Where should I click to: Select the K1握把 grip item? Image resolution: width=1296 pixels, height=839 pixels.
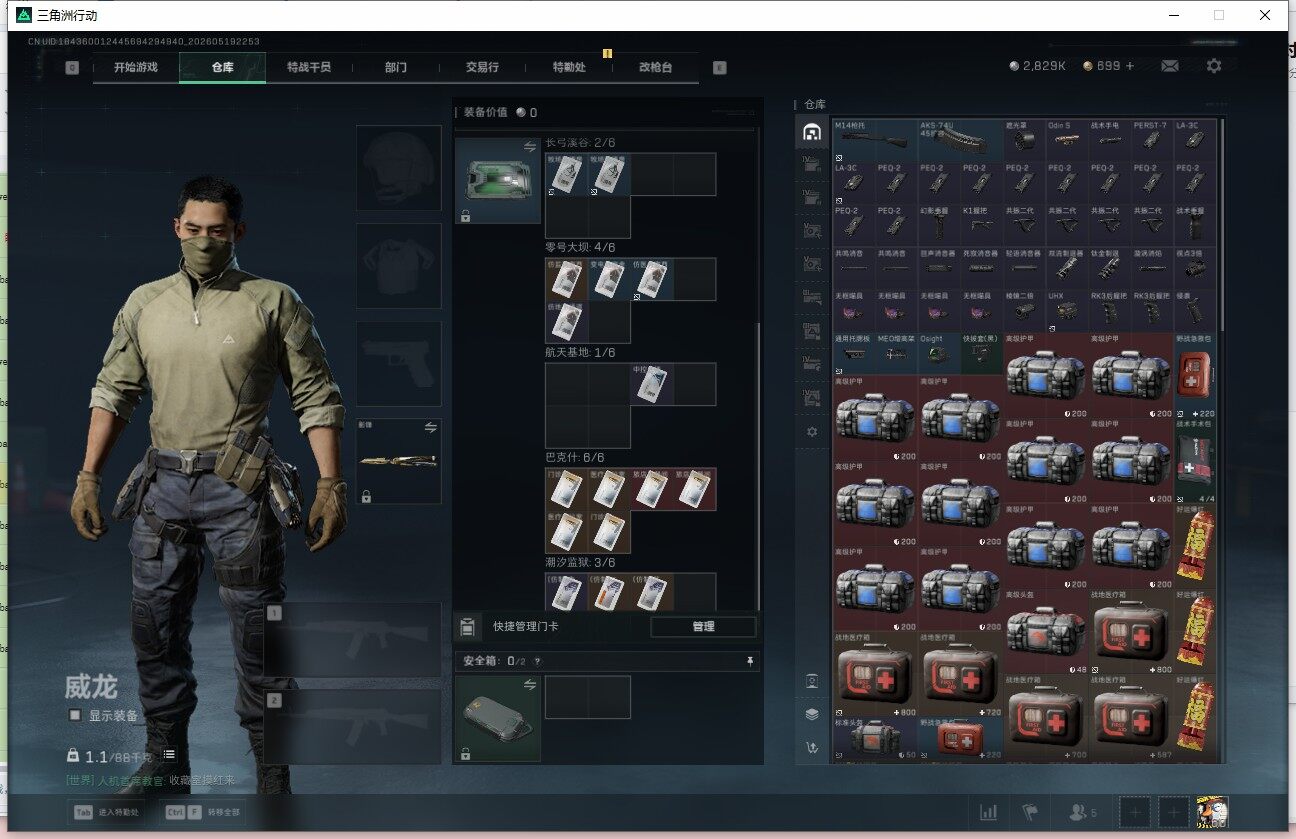pos(982,225)
